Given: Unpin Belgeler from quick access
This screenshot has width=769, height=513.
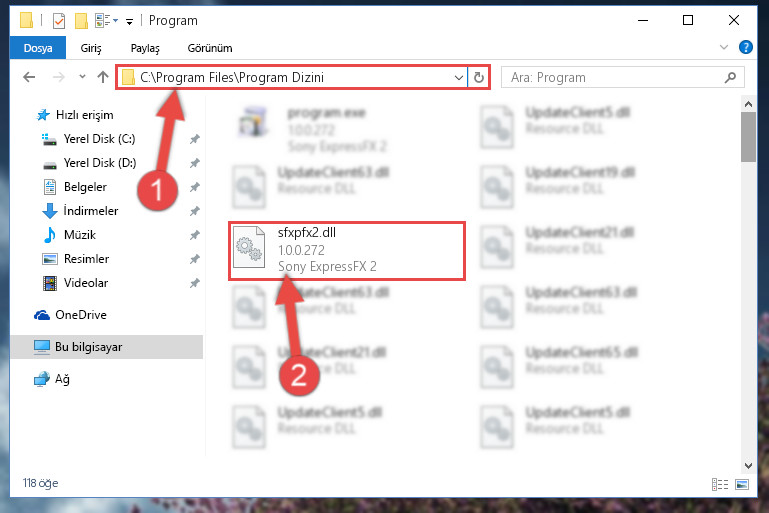Looking at the screenshot, I should click(195, 187).
